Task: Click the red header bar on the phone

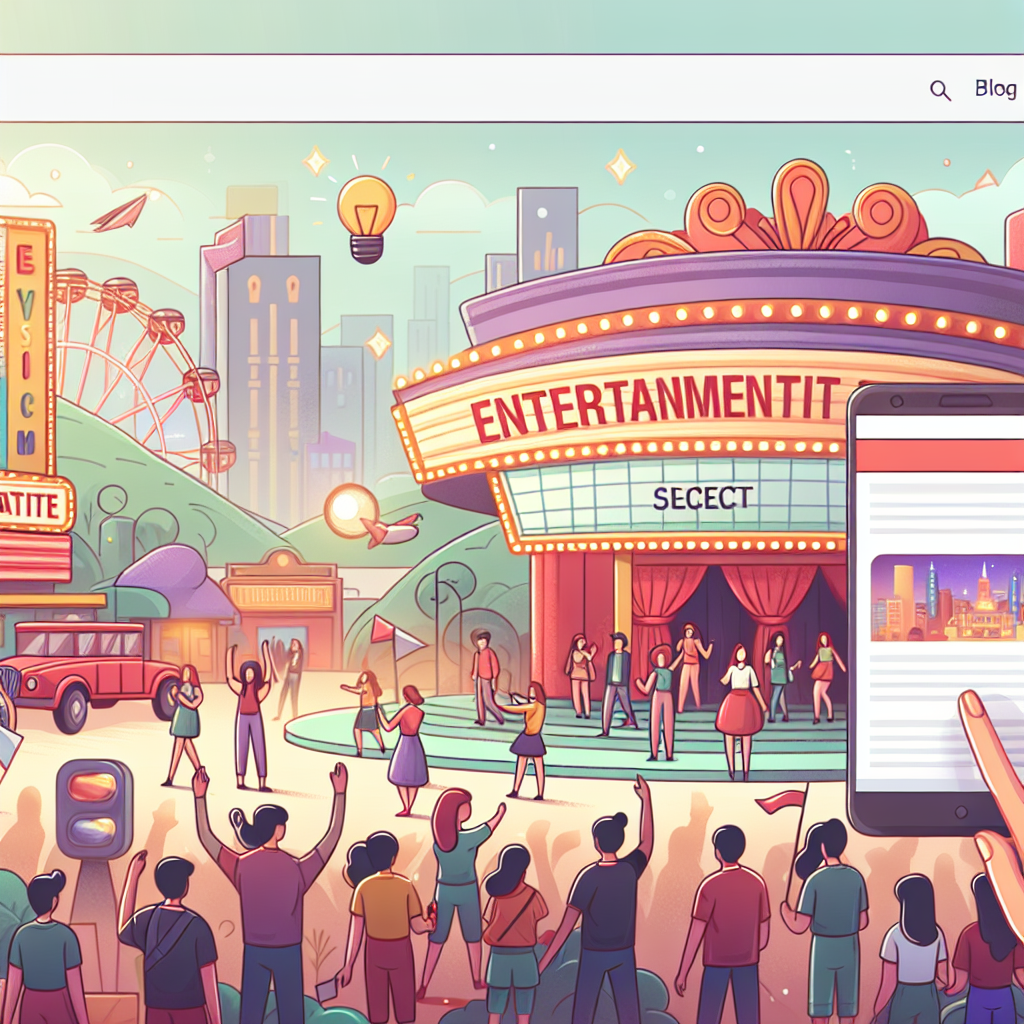Action: [940, 454]
